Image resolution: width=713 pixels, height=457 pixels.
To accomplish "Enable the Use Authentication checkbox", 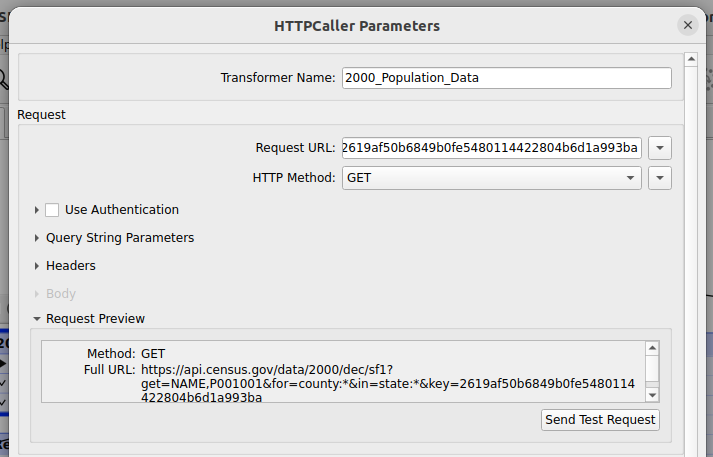I will (x=52, y=210).
